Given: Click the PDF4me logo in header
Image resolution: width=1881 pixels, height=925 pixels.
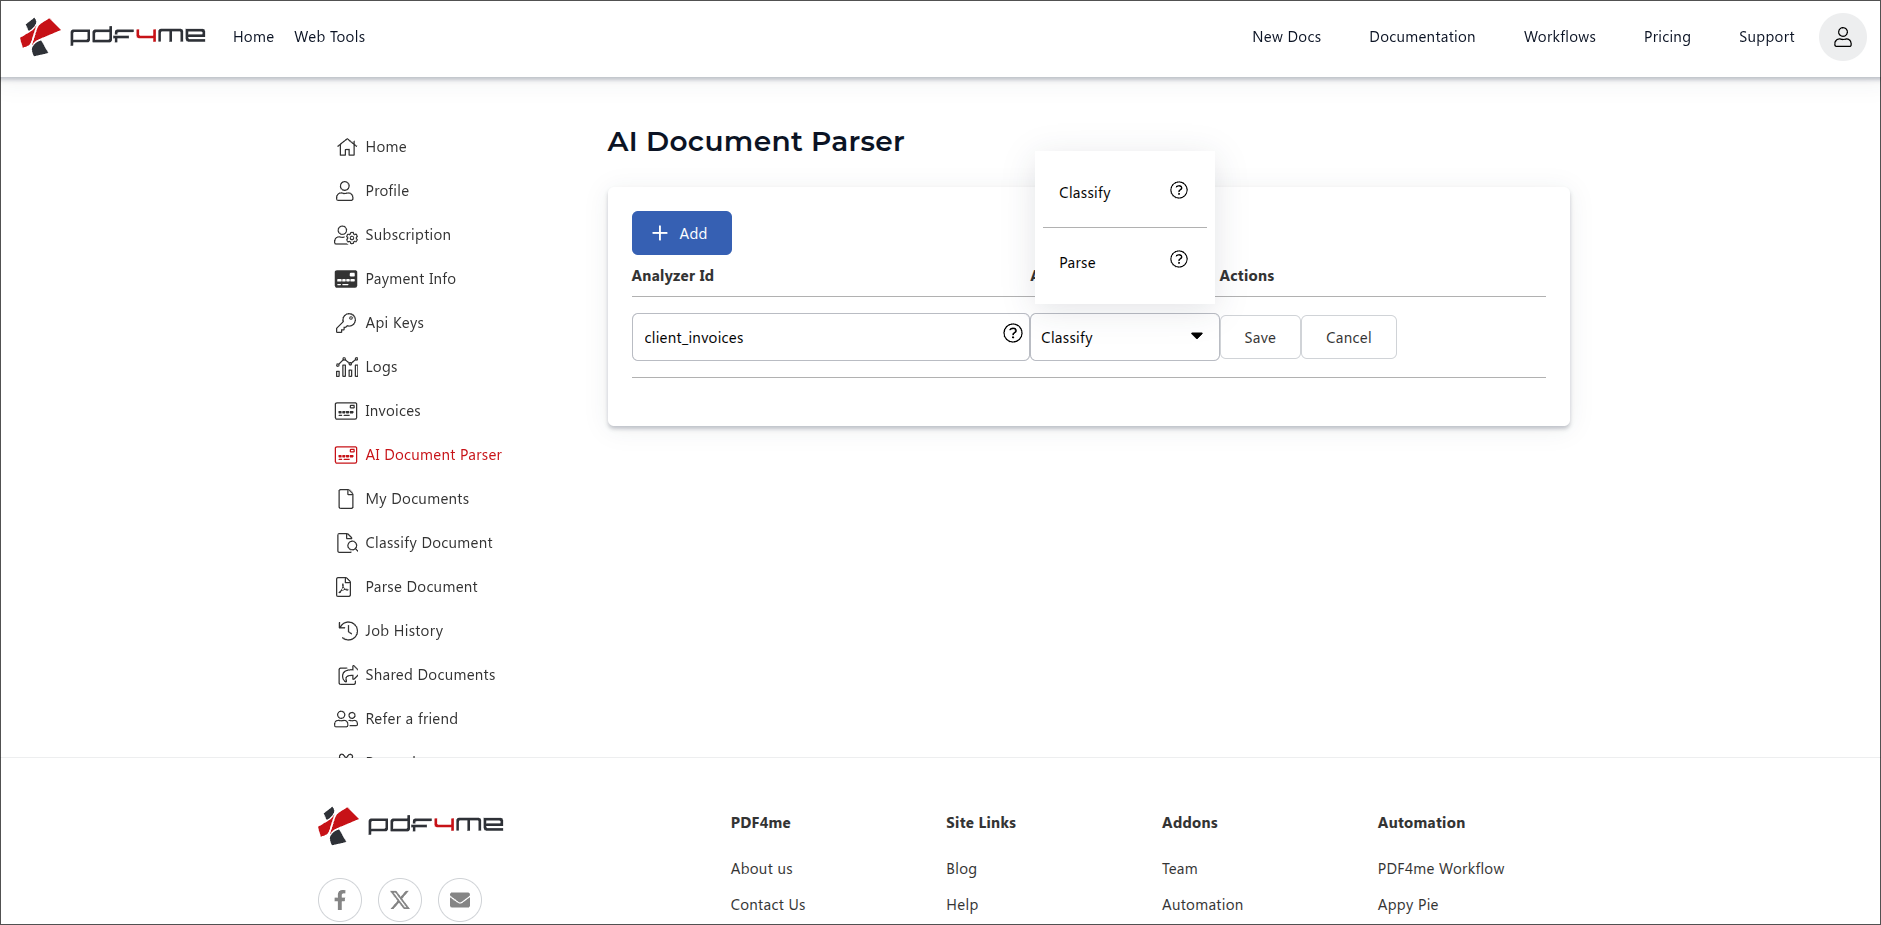Looking at the screenshot, I should 113,36.
